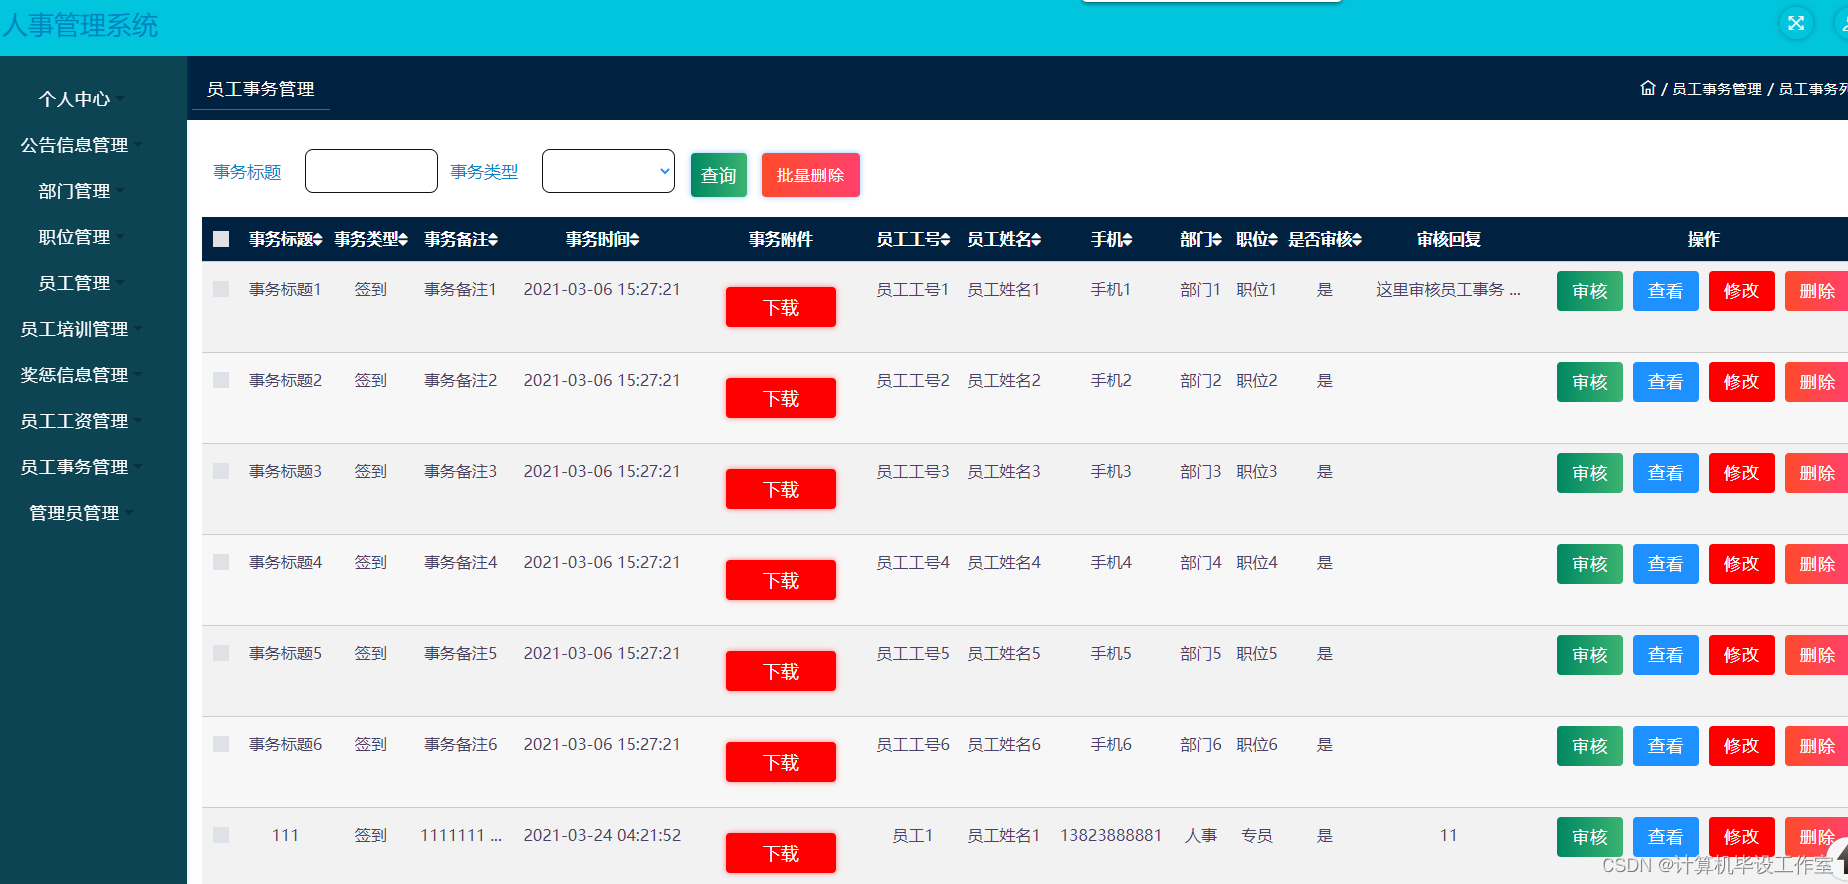Click 审核 for 事务标题5
Viewport: 1848px width, 884px height.
pyautogui.click(x=1589, y=655)
